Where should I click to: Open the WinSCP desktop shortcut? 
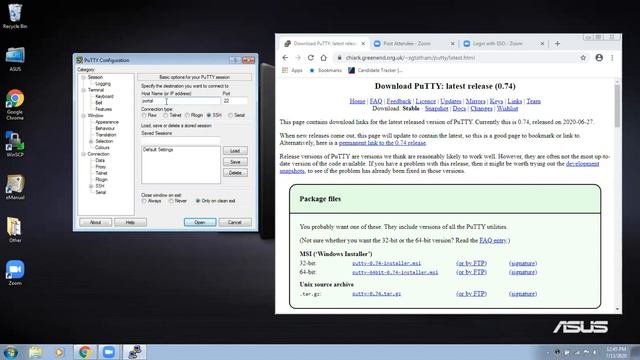coord(15,144)
